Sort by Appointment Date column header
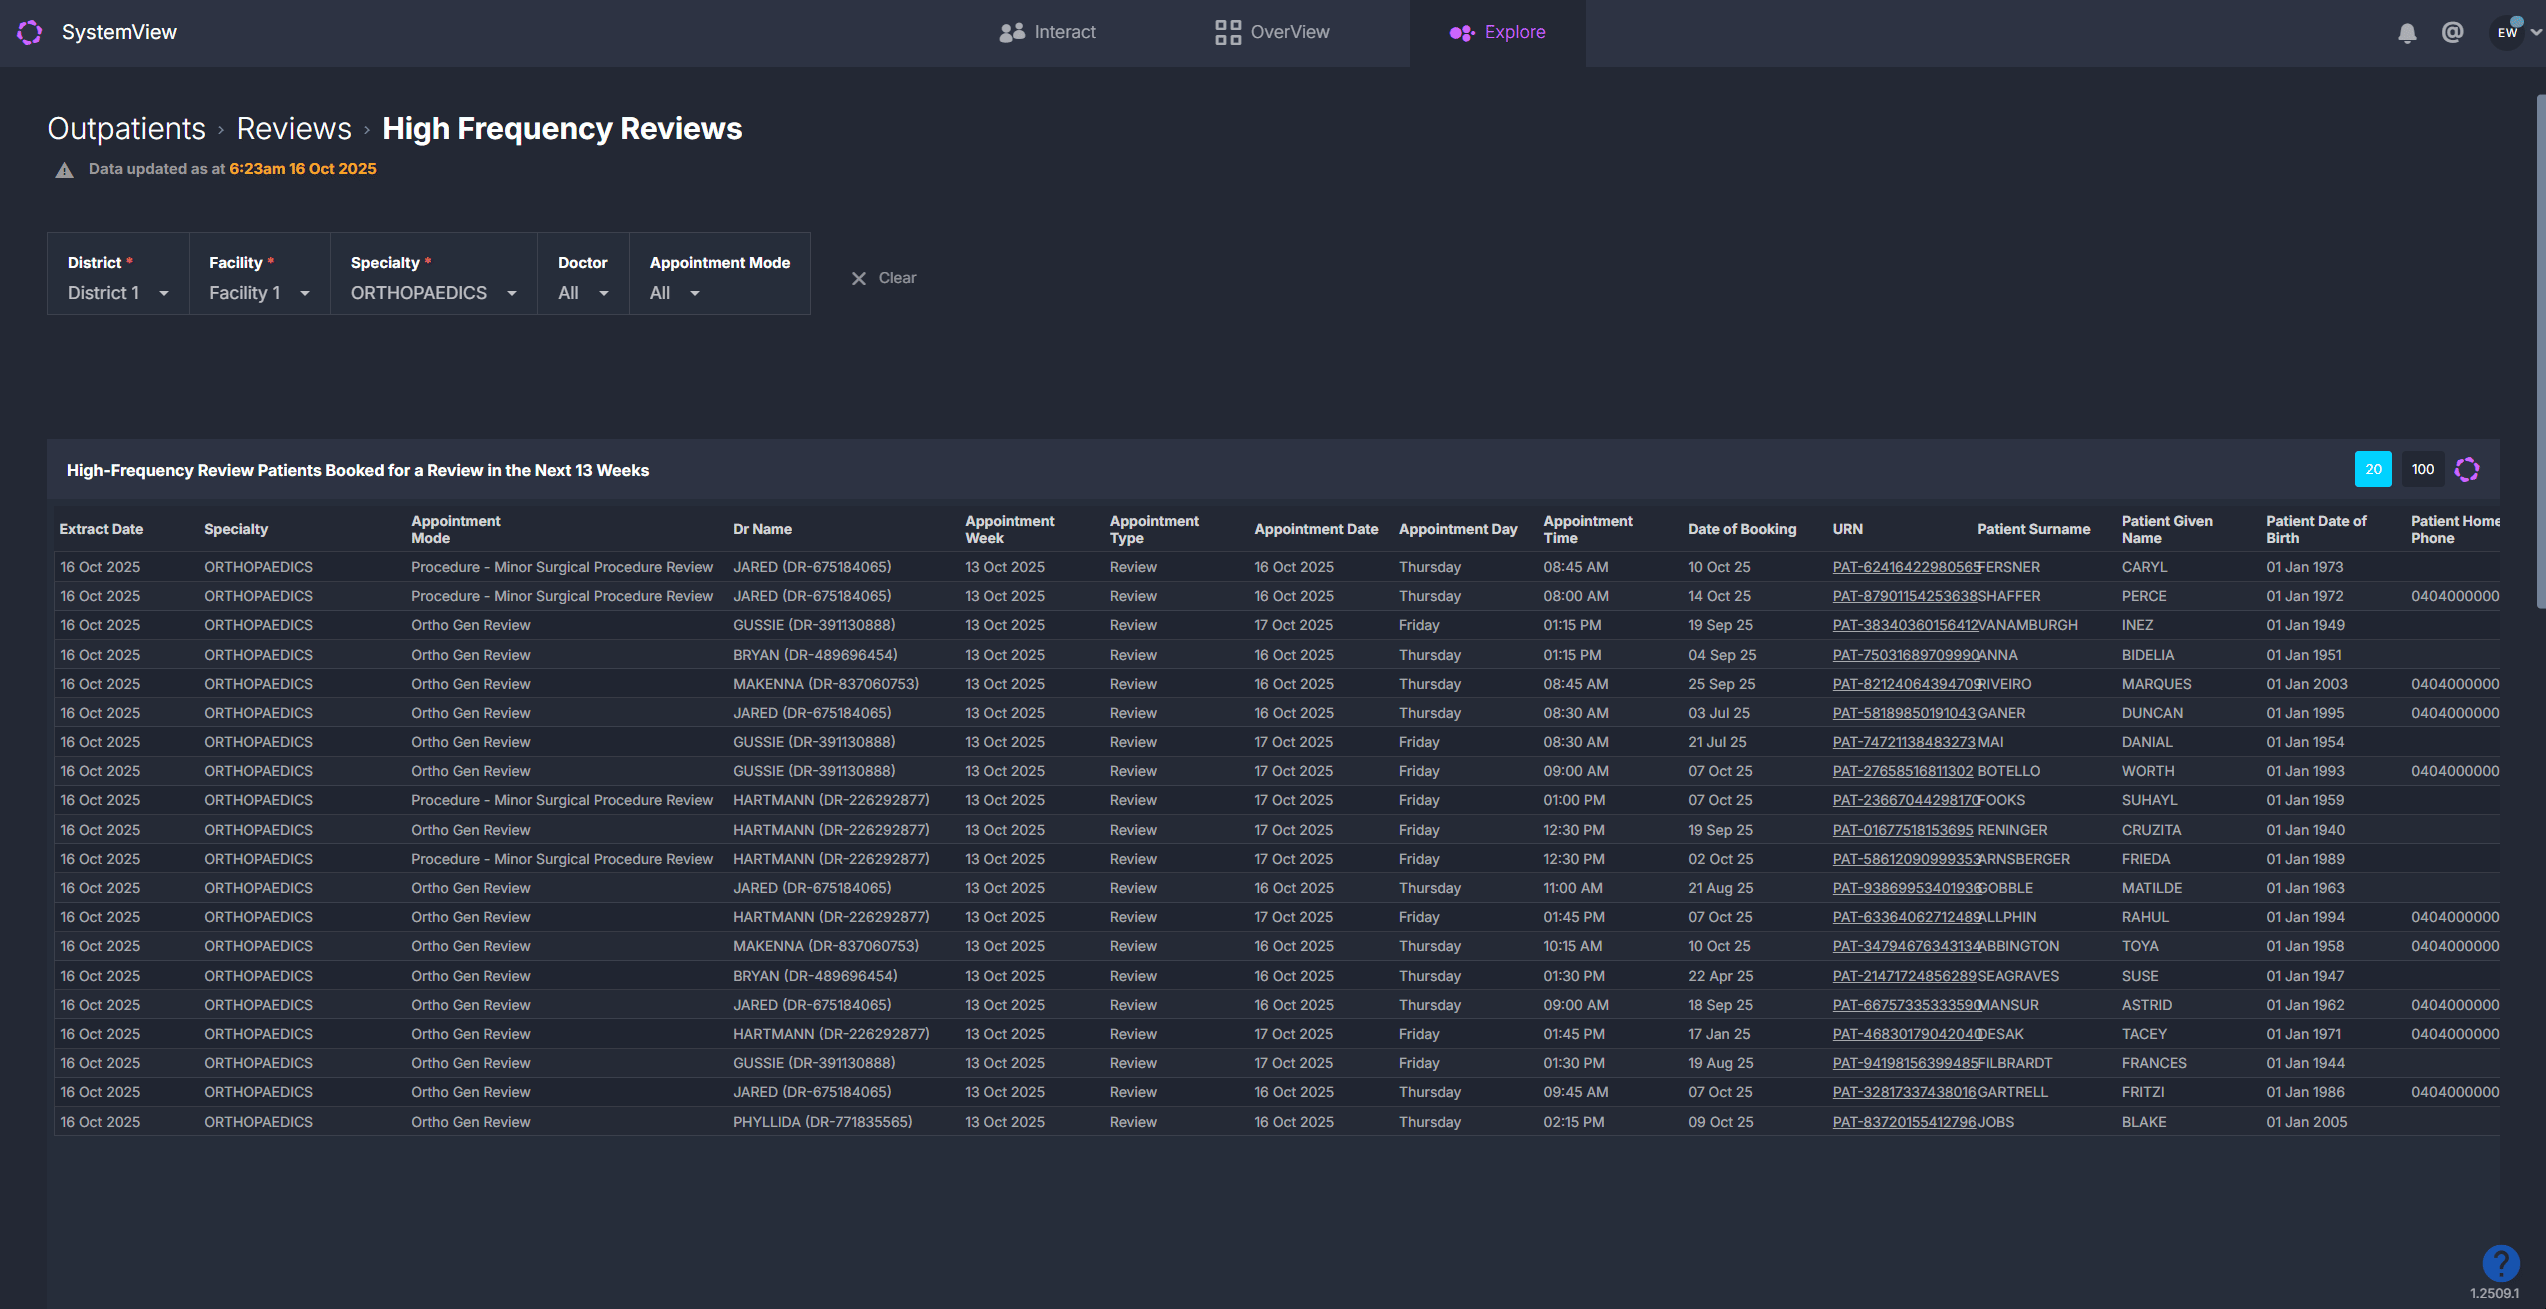The width and height of the screenshot is (2546, 1309). [x=1316, y=529]
